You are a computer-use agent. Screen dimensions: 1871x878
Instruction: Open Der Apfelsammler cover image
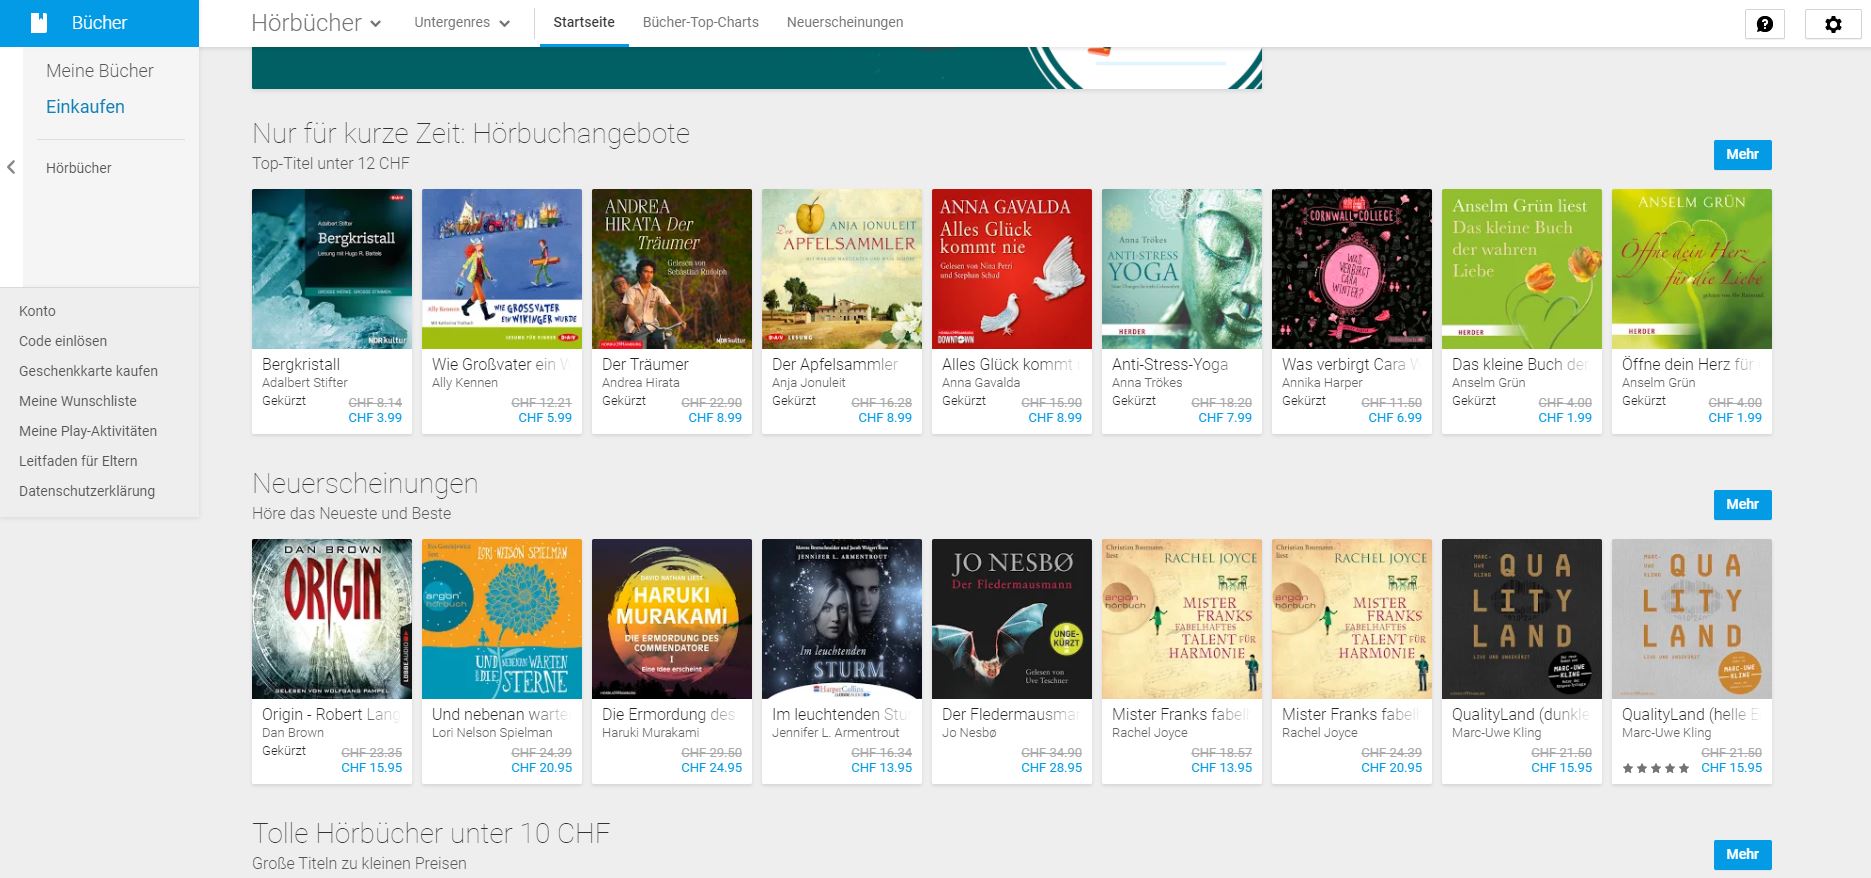click(x=842, y=269)
